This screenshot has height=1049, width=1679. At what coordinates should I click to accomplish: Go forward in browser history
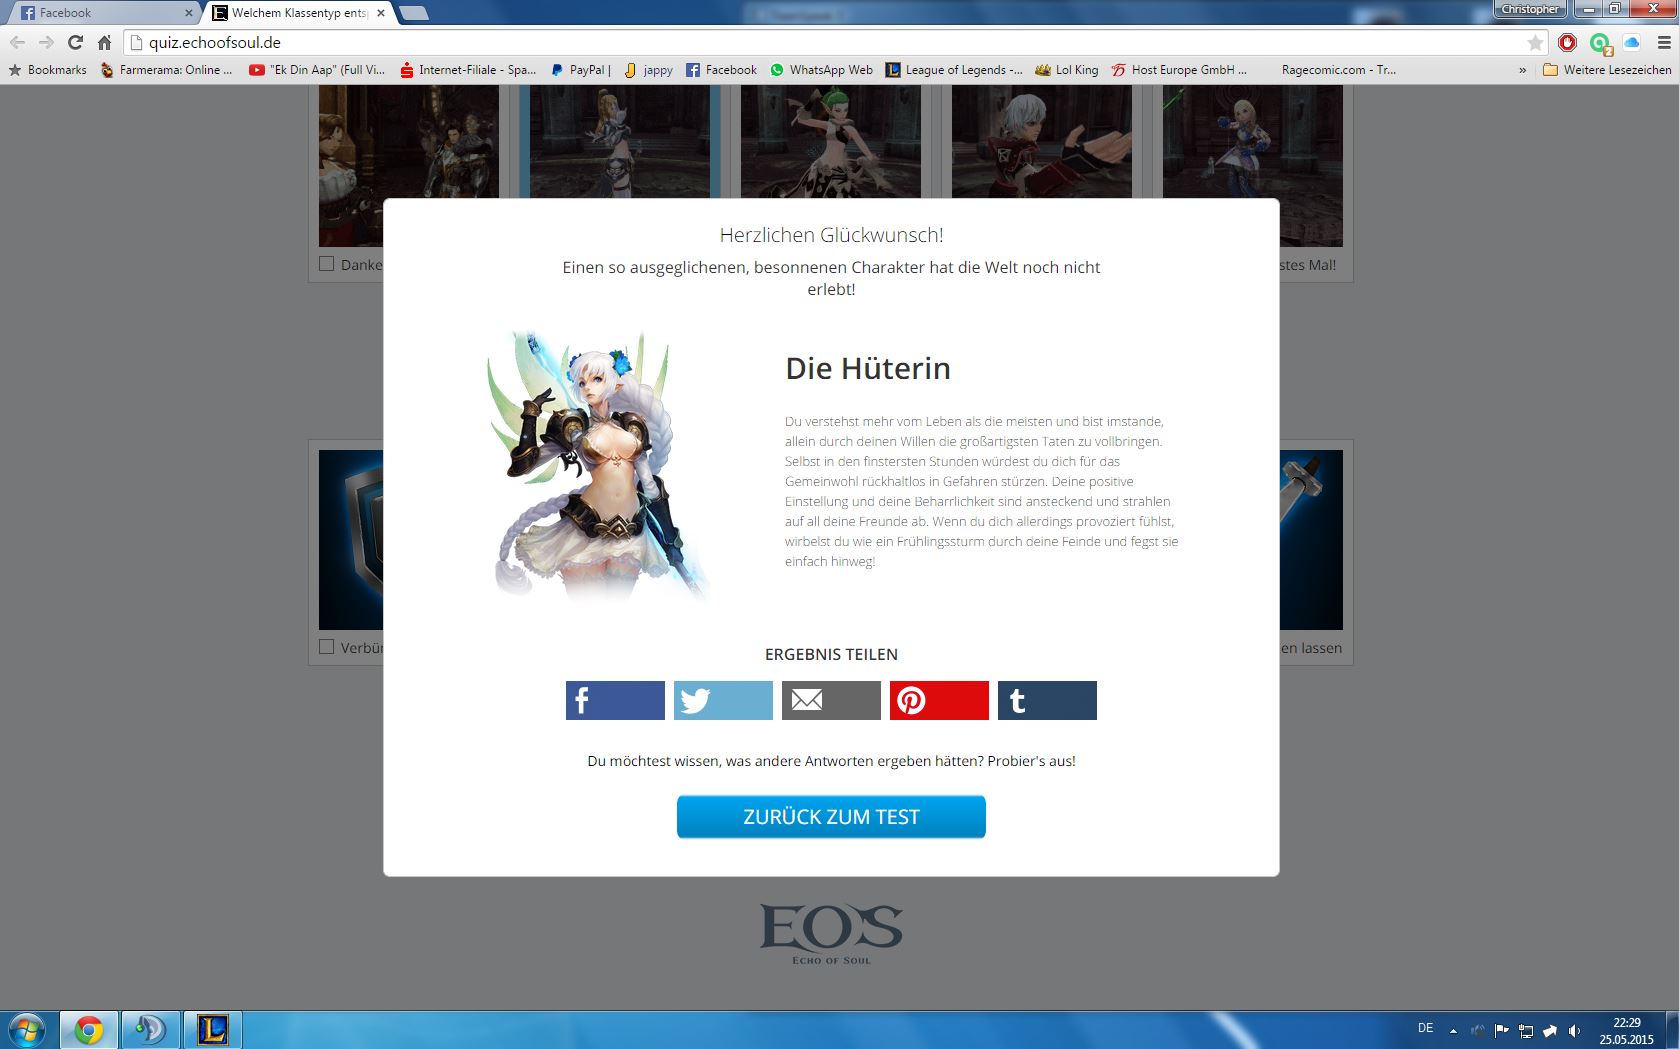coord(46,42)
